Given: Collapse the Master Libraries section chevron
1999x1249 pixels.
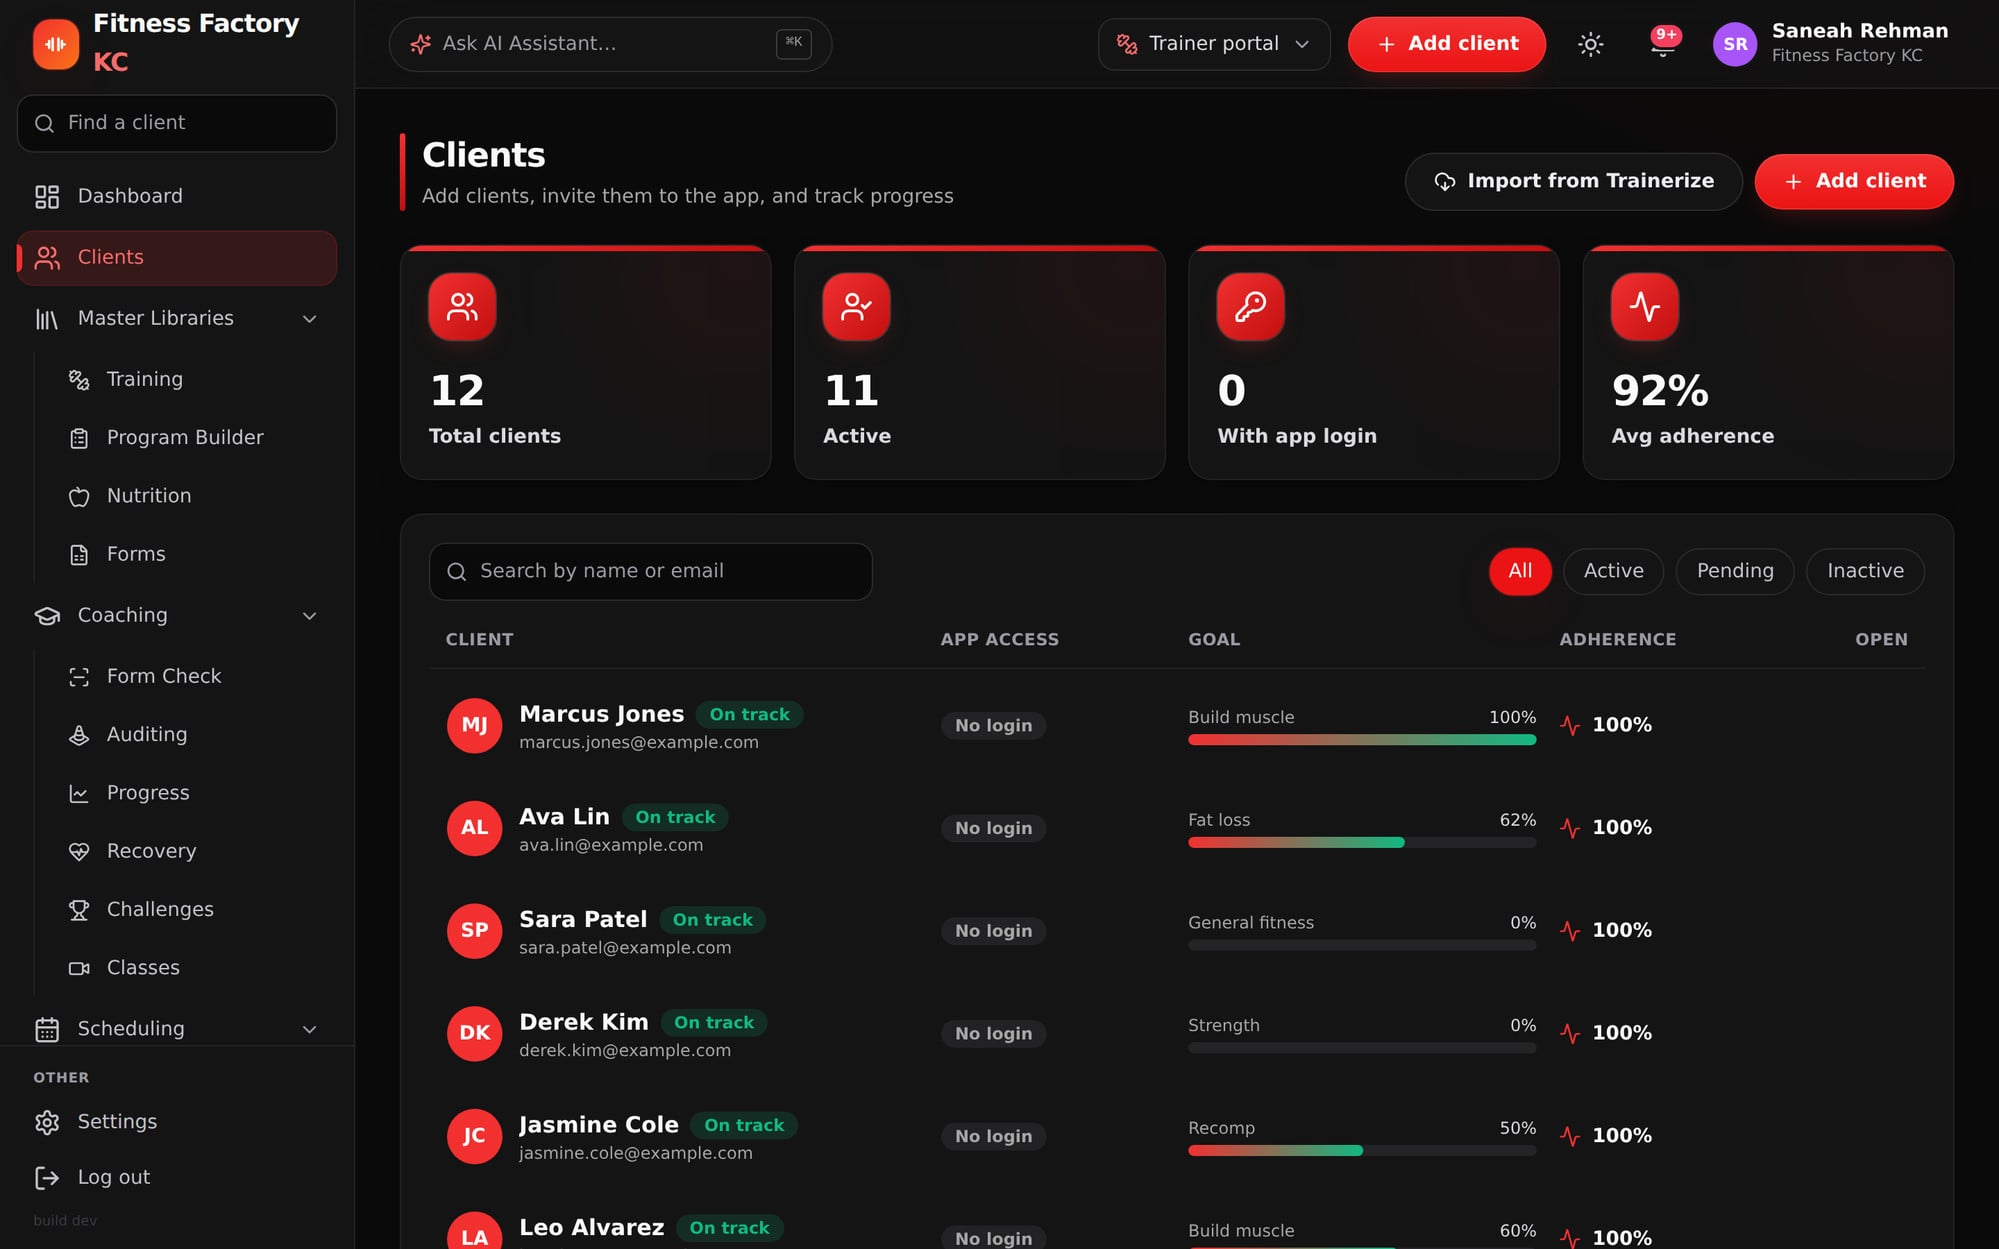Looking at the screenshot, I should click(x=309, y=319).
